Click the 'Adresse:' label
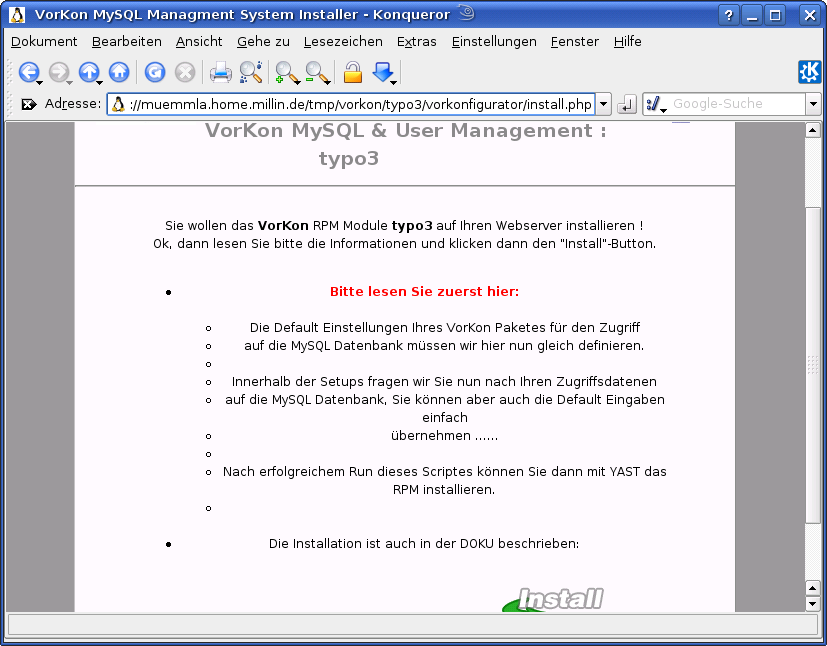Image resolution: width=827 pixels, height=646 pixels. (73, 104)
